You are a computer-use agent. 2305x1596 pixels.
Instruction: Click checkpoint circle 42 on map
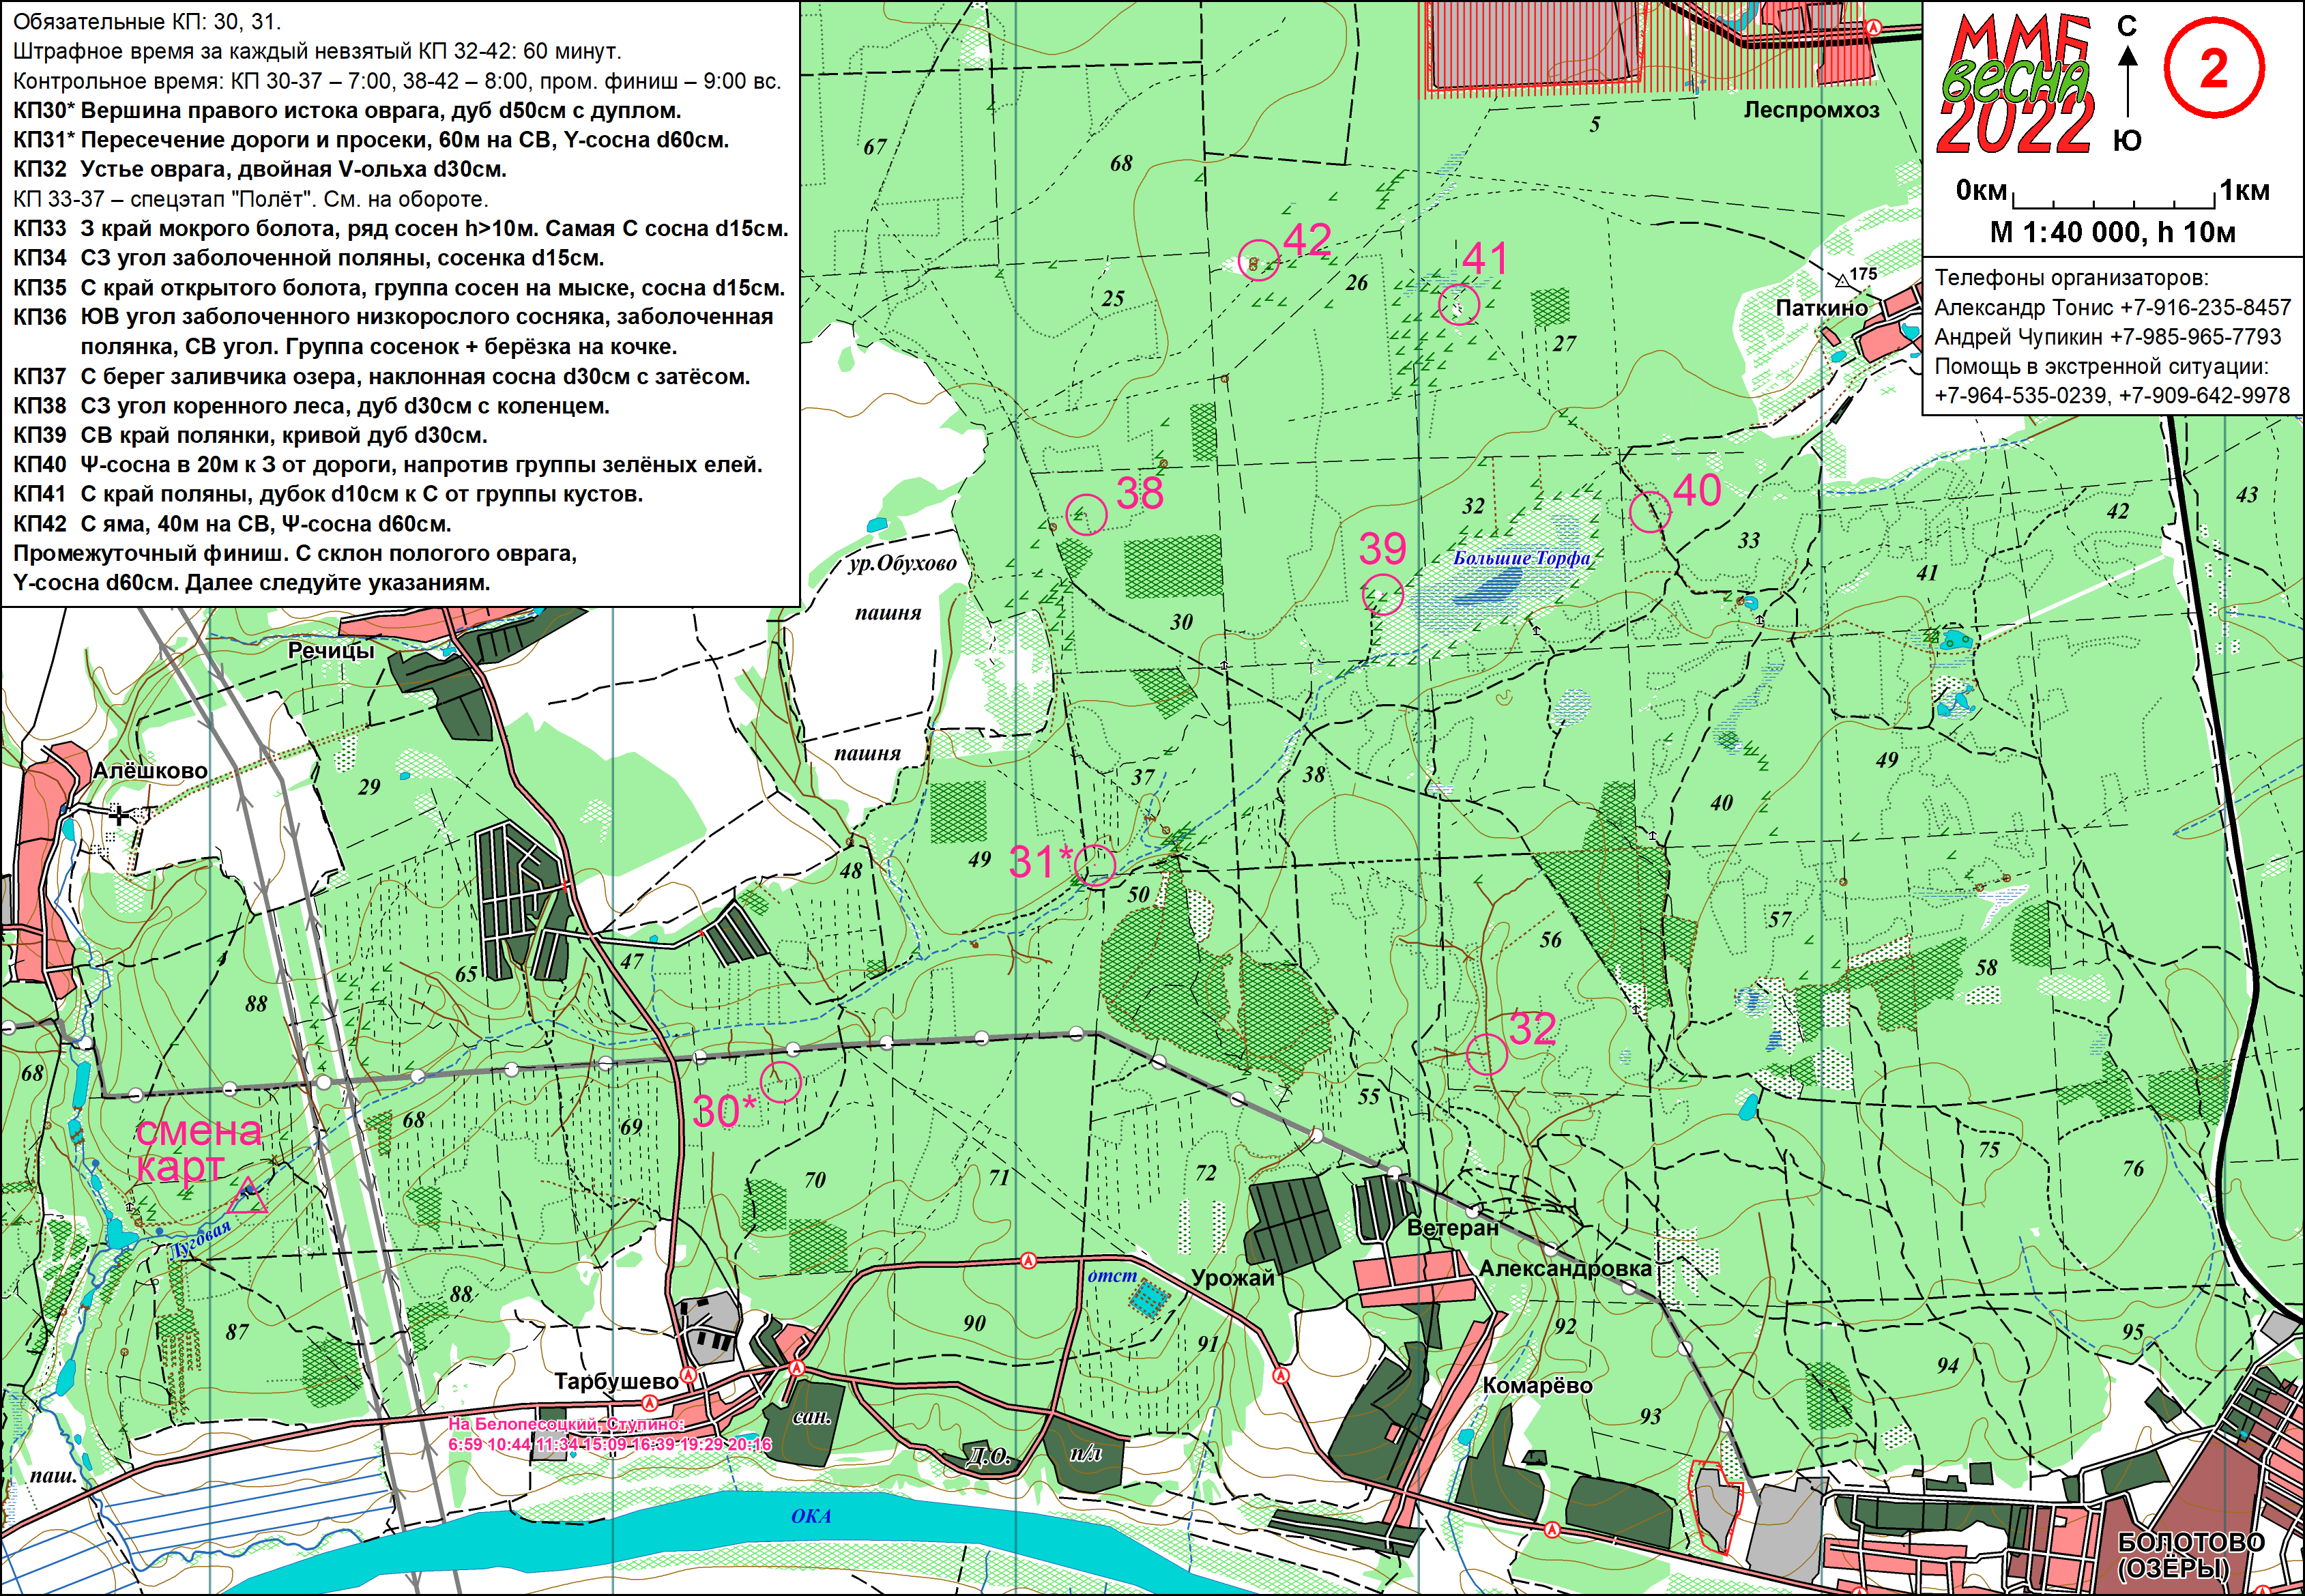click(x=1258, y=260)
